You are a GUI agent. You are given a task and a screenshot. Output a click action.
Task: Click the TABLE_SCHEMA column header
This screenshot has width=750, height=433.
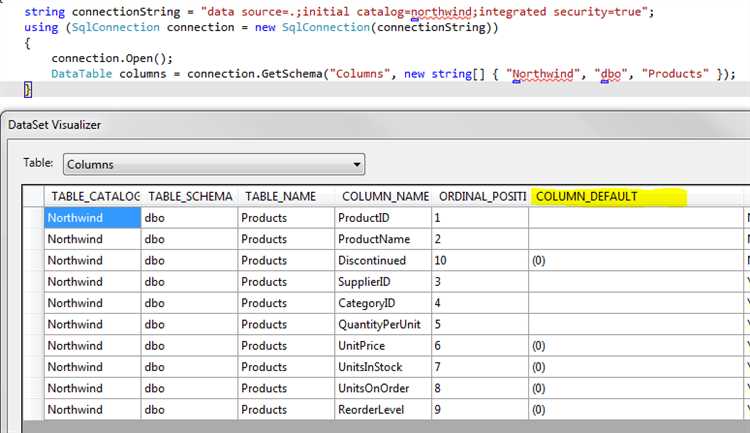(190, 196)
